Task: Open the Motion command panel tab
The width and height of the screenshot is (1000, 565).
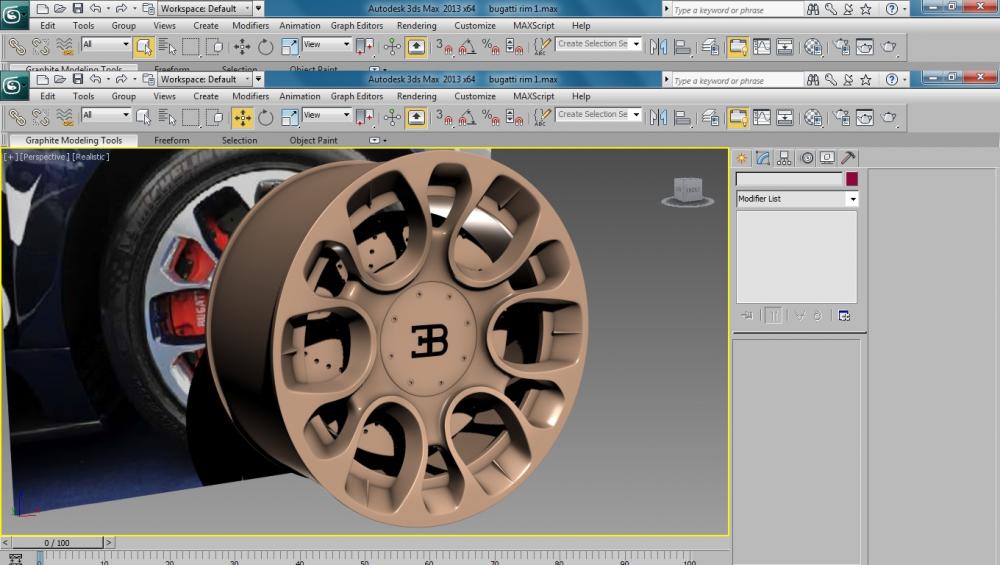Action: coord(807,158)
